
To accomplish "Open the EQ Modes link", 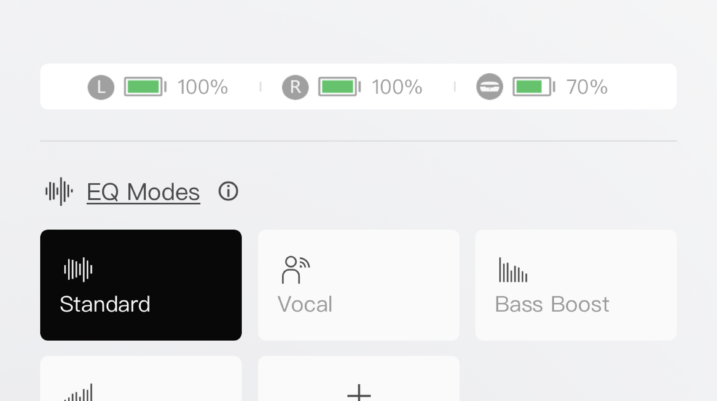I will click(x=143, y=192).
